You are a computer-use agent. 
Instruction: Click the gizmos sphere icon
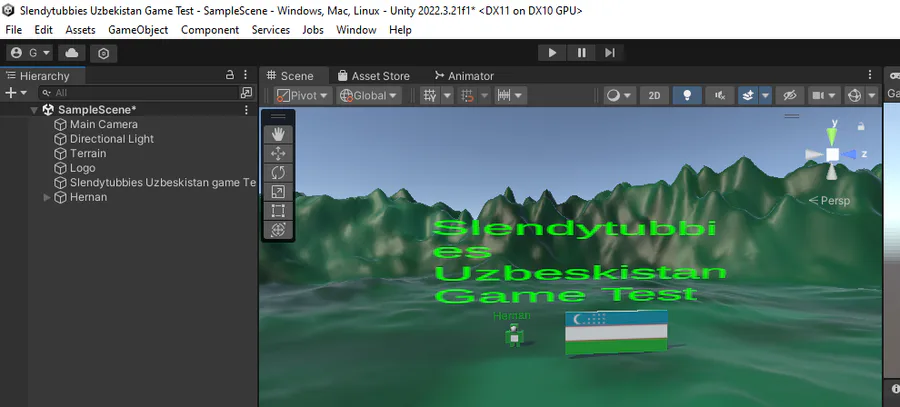pos(855,95)
